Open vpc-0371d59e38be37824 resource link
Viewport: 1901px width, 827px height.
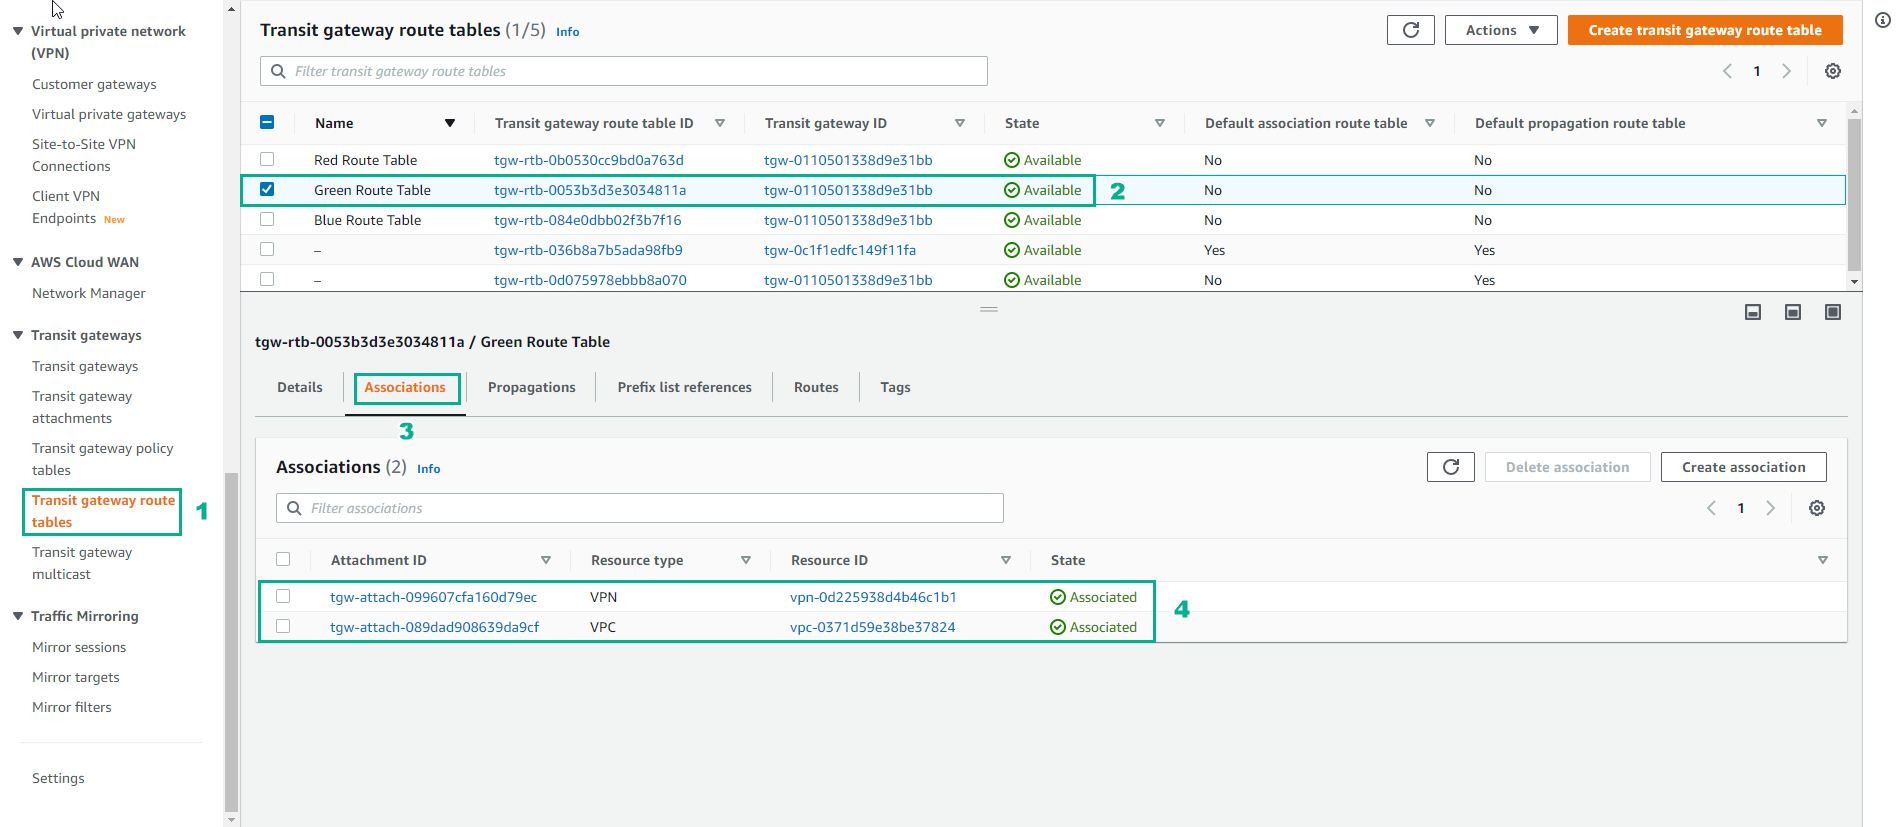point(873,627)
